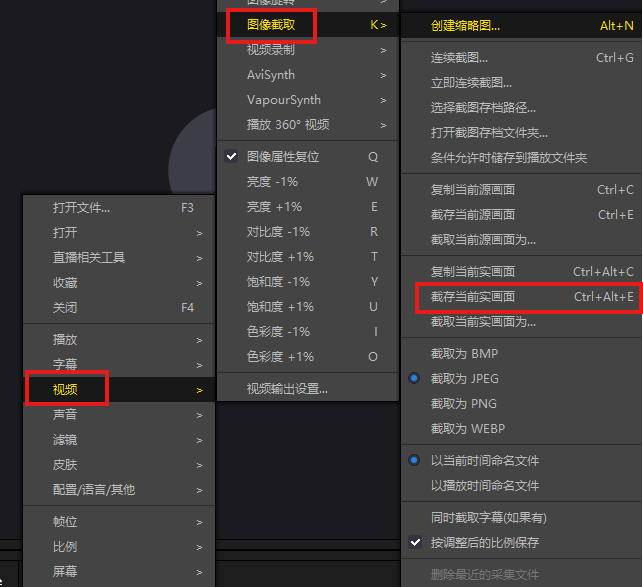The height and width of the screenshot is (587, 643).
Task: Toggle 图像属性复位 checkmark
Action: pyautogui.click(x=308, y=157)
